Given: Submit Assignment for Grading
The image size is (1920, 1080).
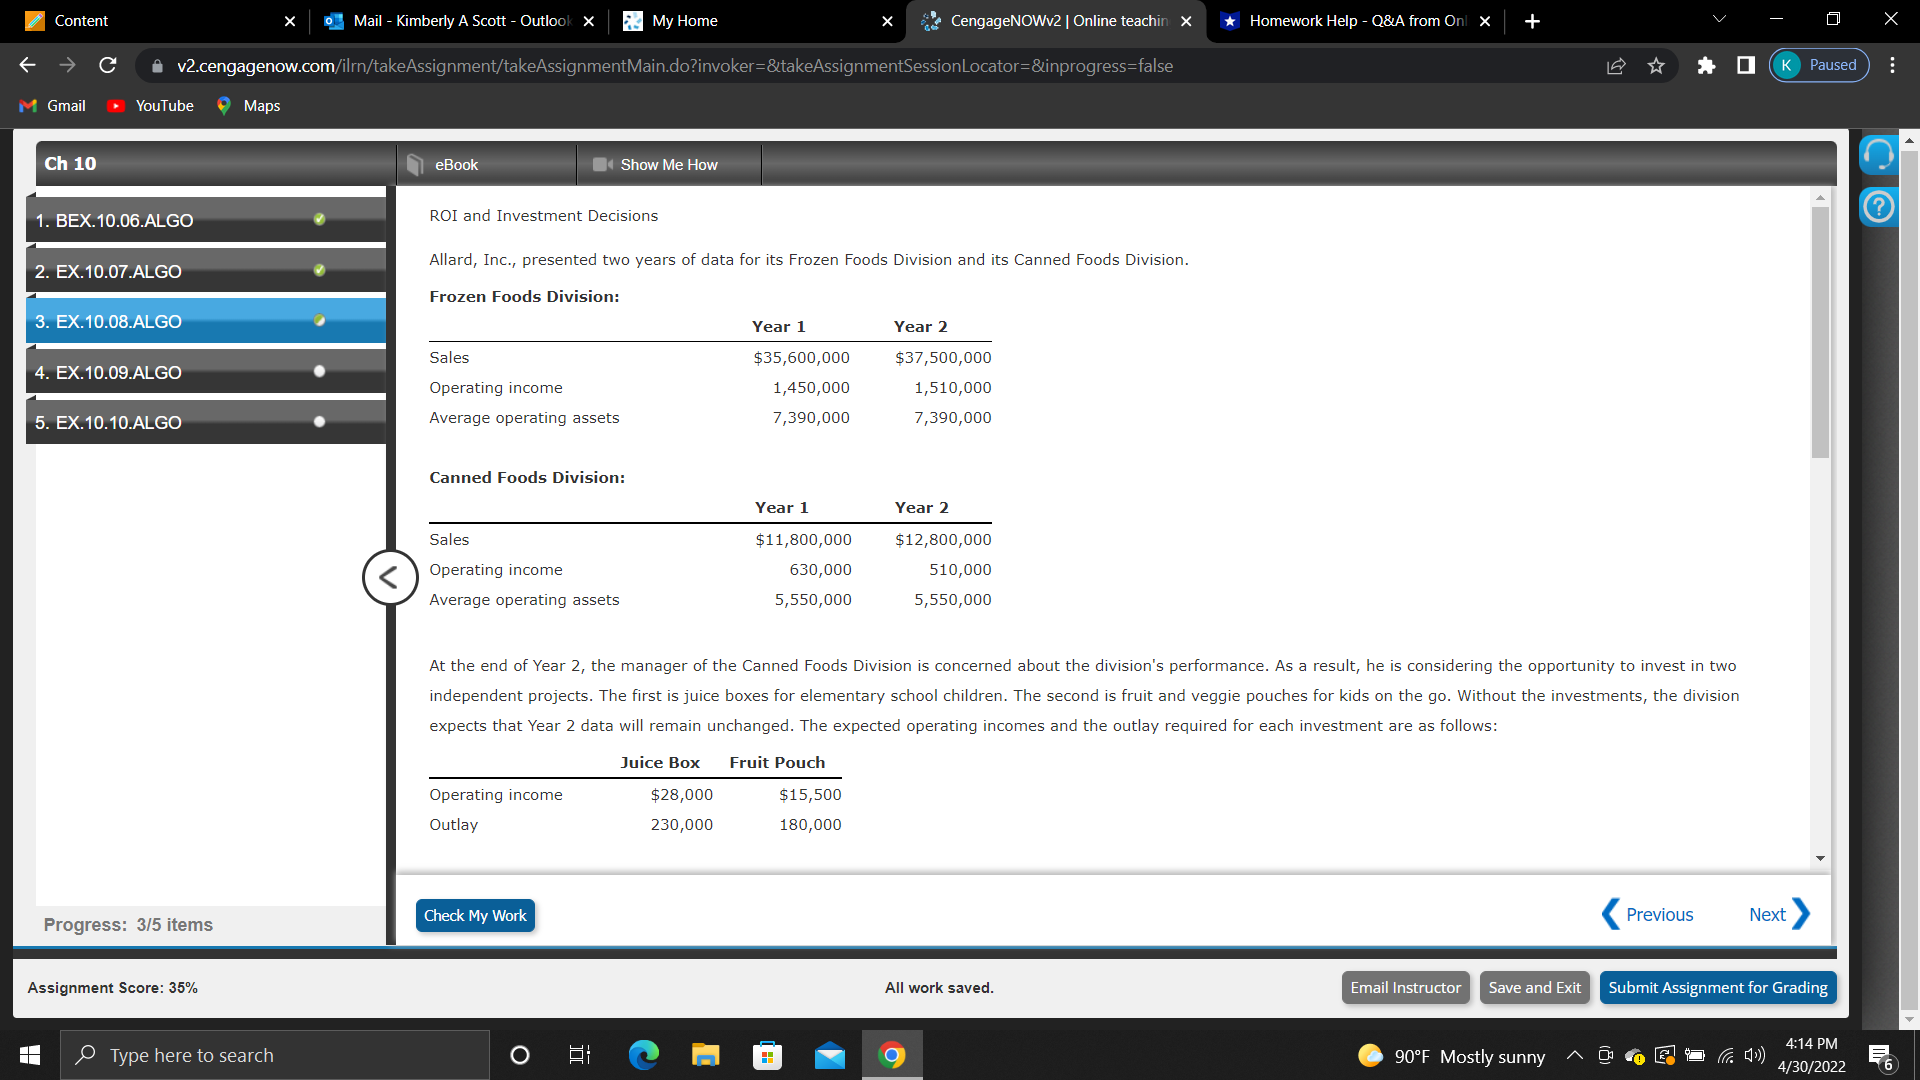Looking at the screenshot, I should (1717, 987).
